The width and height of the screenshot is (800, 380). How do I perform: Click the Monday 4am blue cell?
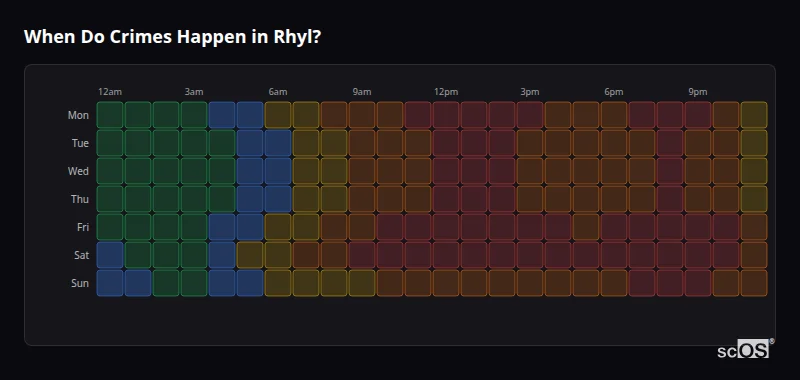pyautogui.click(x=222, y=115)
